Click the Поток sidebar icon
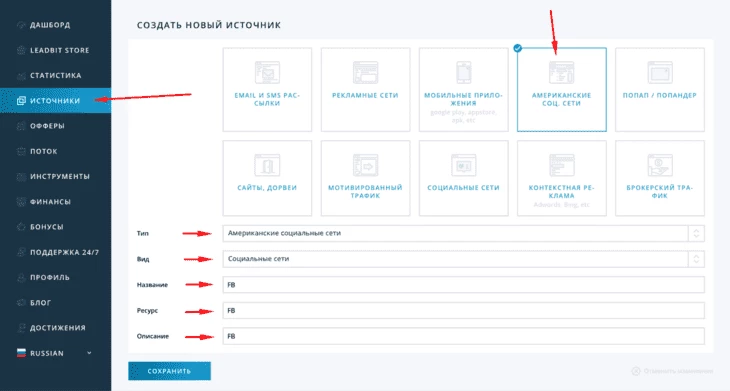 click(21, 151)
